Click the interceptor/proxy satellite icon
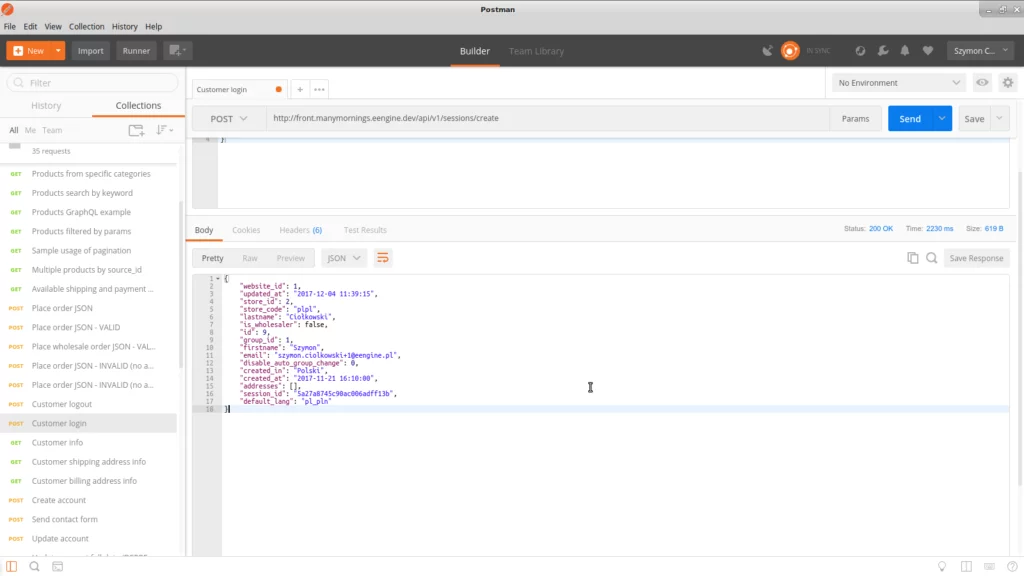Screen dimensions: 1024x576 pos(767,51)
